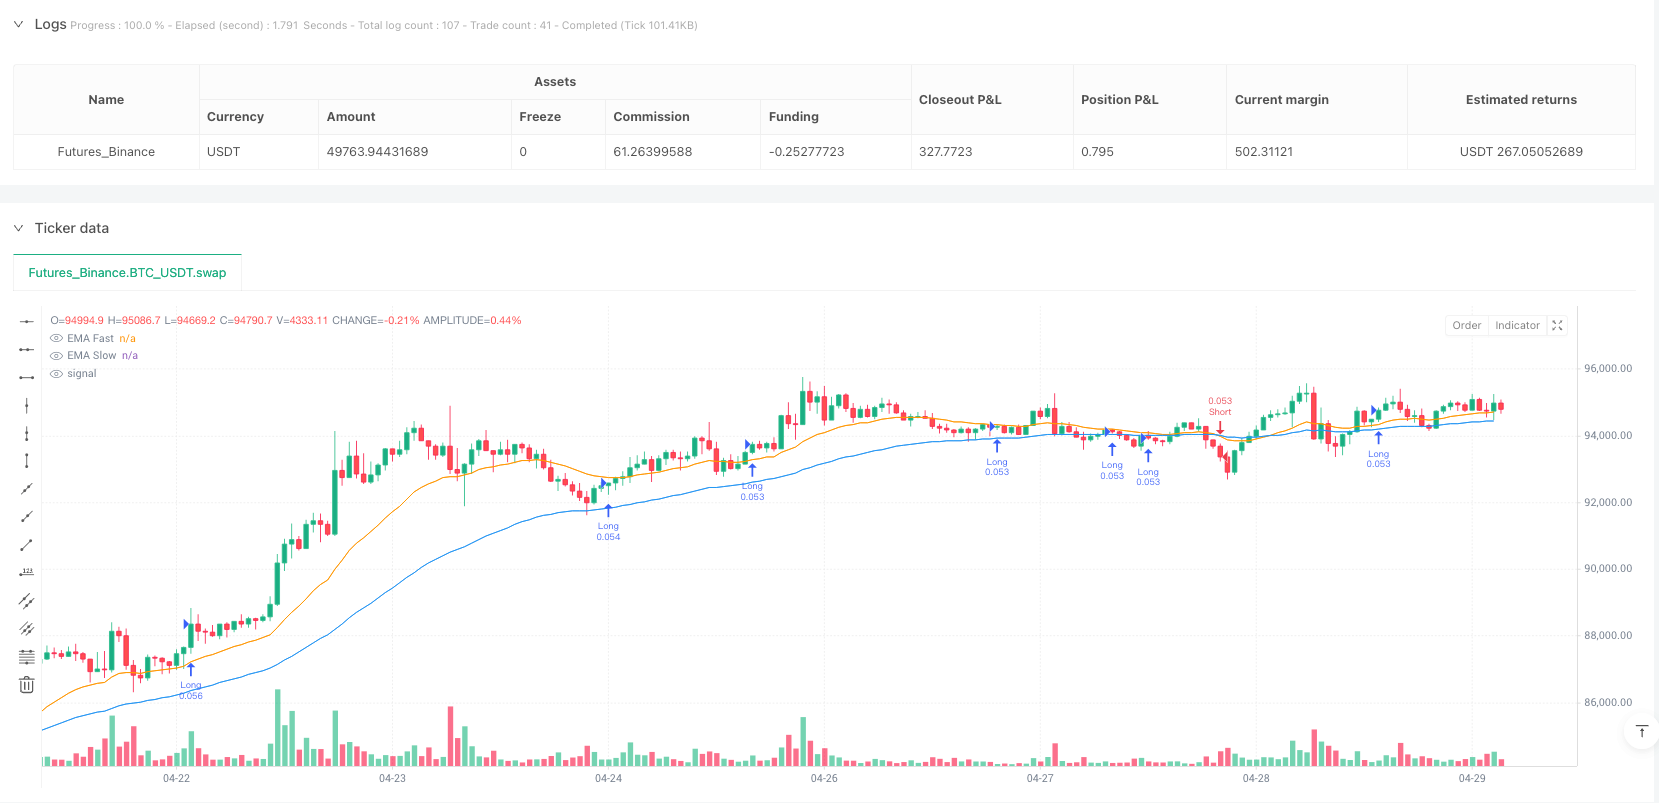The height and width of the screenshot is (803, 1659).
Task: Click the 92,000.00 price axis label
Action: [x=1608, y=503]
